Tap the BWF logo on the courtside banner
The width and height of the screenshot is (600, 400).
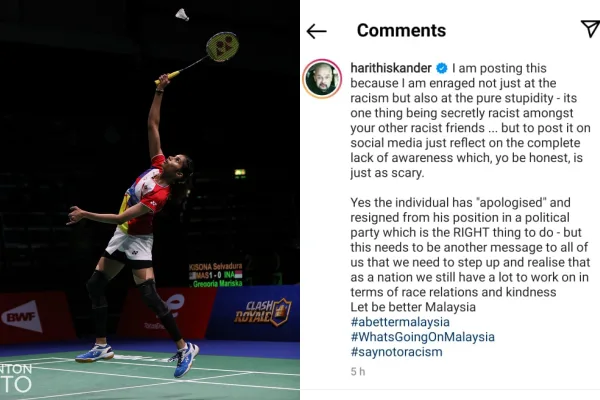coord(22,316)
